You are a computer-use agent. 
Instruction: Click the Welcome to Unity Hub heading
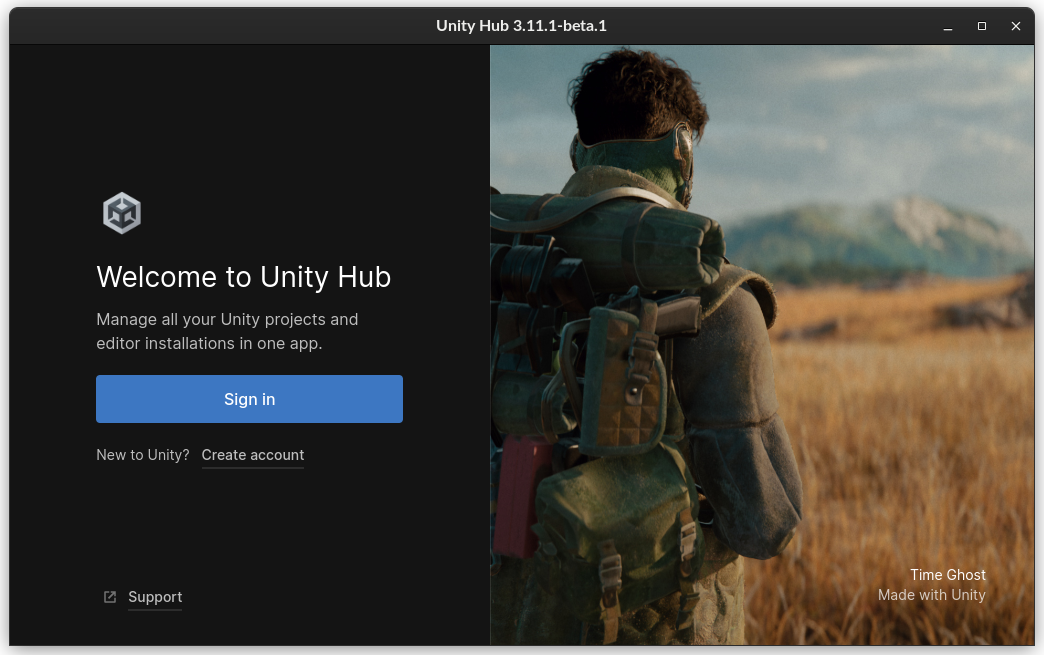point(243,277)
